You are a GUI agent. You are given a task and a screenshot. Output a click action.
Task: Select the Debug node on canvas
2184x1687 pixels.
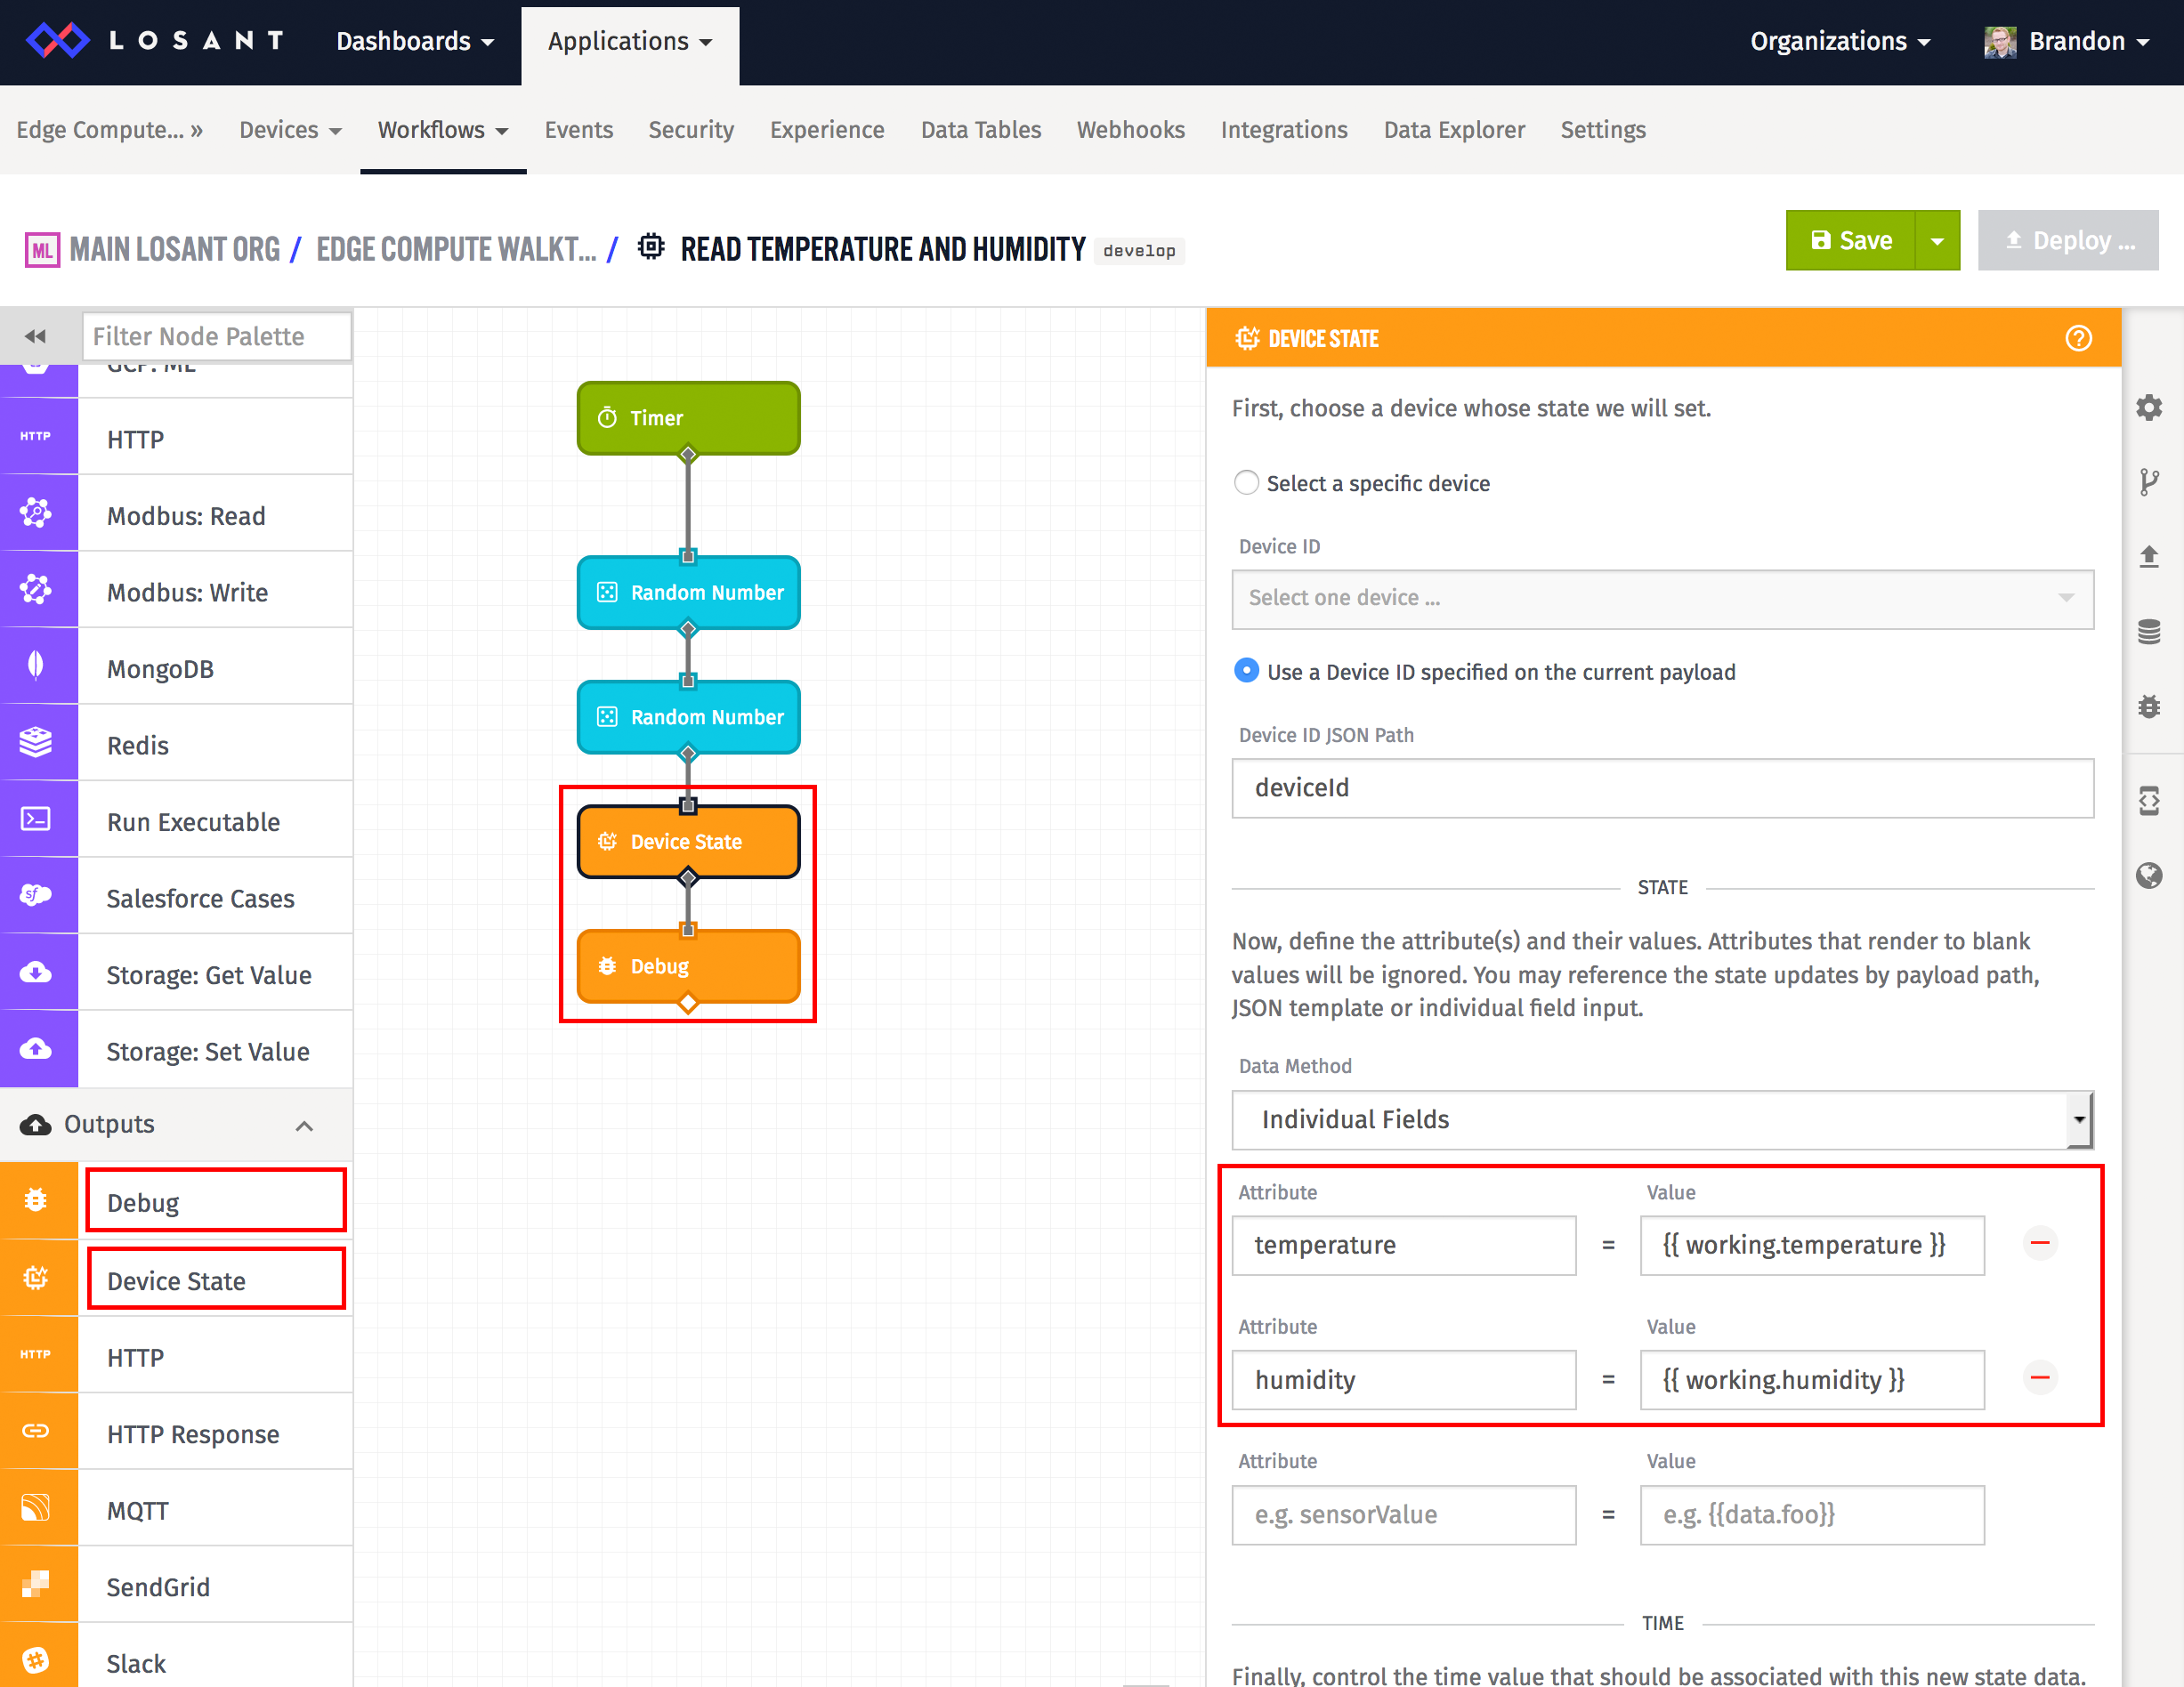click(x=688, y=966)
